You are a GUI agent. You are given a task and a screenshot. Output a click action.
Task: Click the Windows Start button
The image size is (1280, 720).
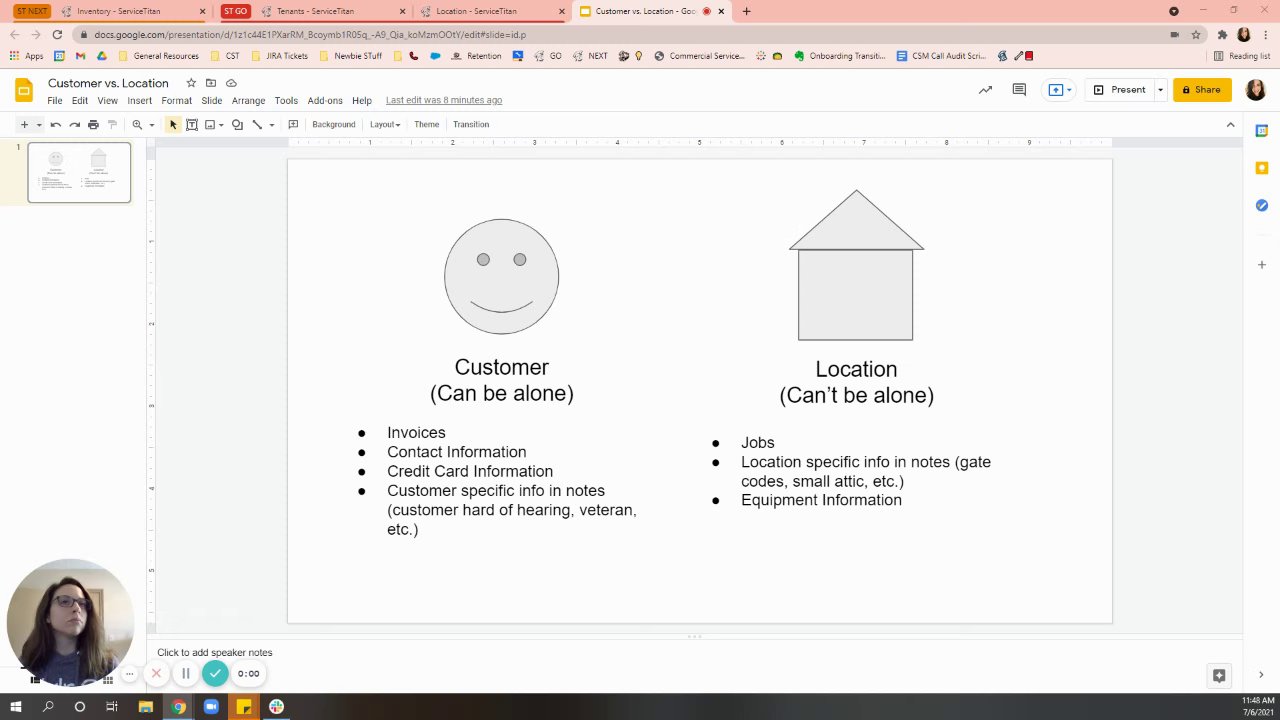[16, 707]
